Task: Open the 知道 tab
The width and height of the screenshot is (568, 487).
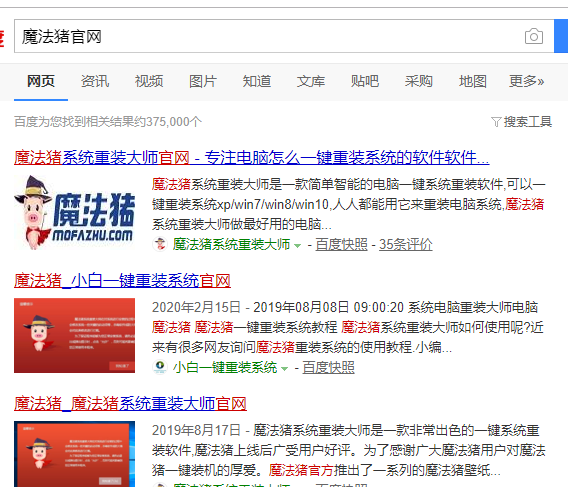Action: [256, 81]
